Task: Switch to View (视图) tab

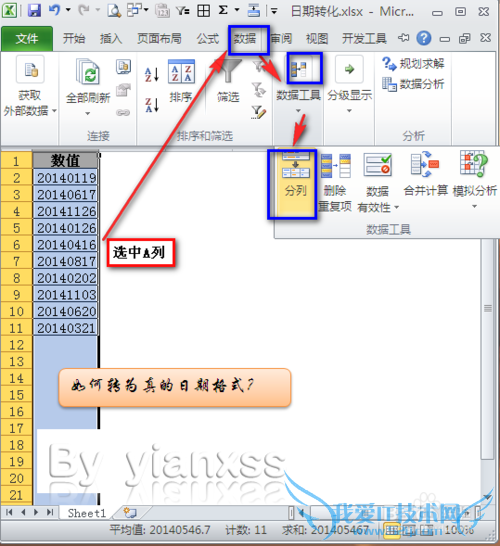Action: [x=317, y=38]
